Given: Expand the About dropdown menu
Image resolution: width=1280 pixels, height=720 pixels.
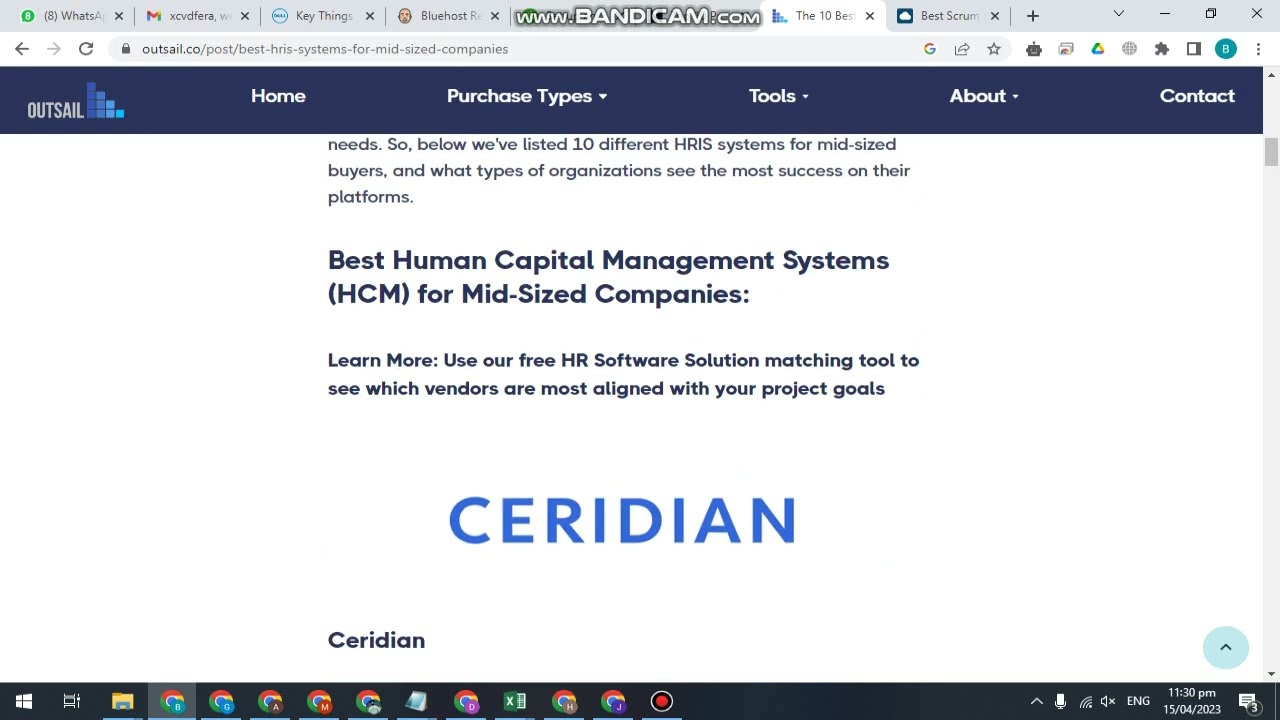Looking at the screenshot, I should coord(984,96).
